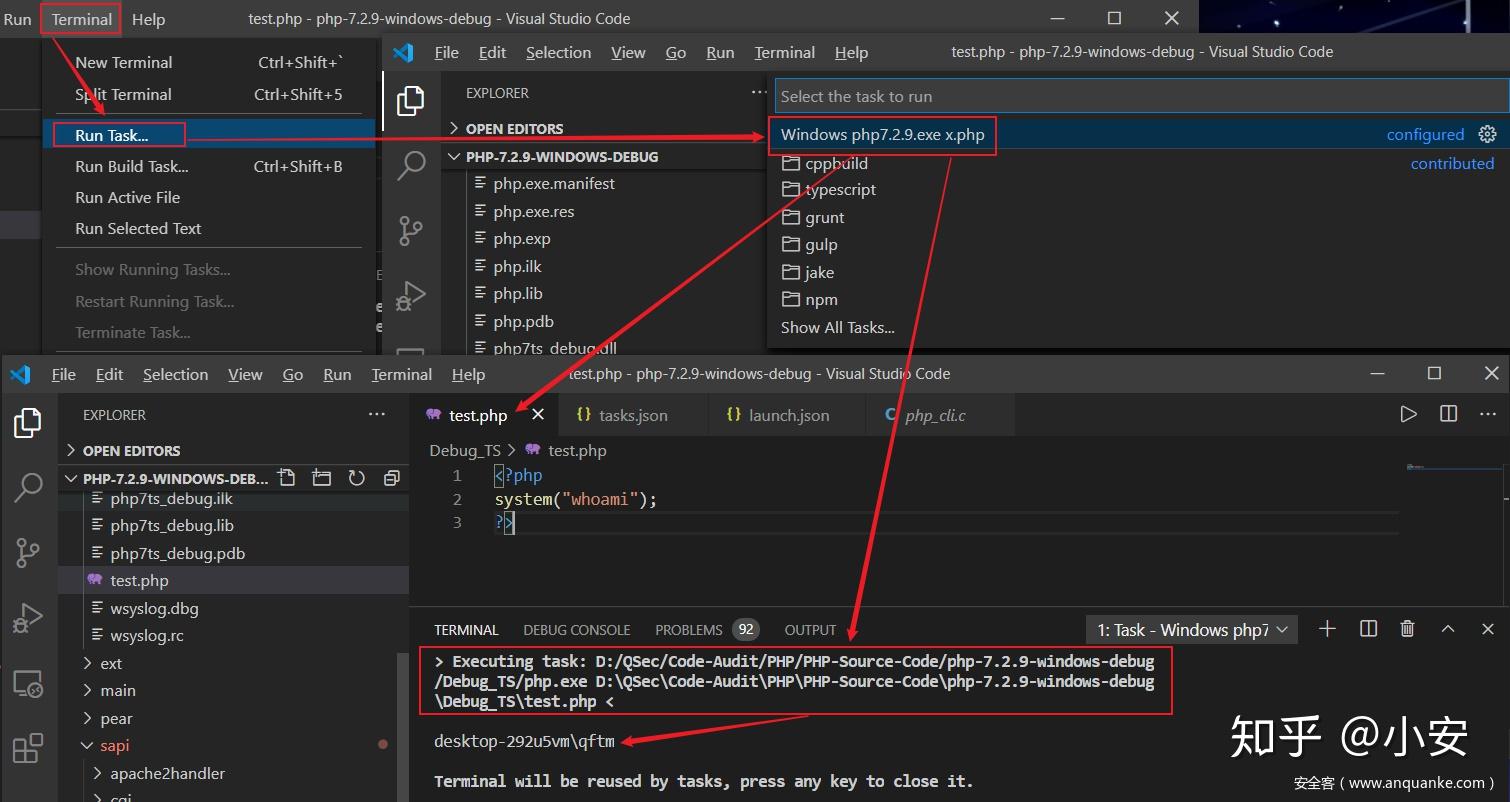Image resolution: width=1510 pixels, height=802 pixels.
Task: Open Explorer view in the test.php editor window
Action: (28, 423)
